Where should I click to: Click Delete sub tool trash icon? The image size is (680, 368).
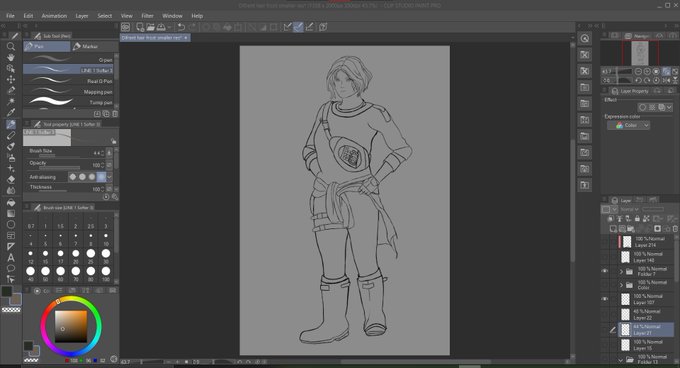(x=115, y=114)
